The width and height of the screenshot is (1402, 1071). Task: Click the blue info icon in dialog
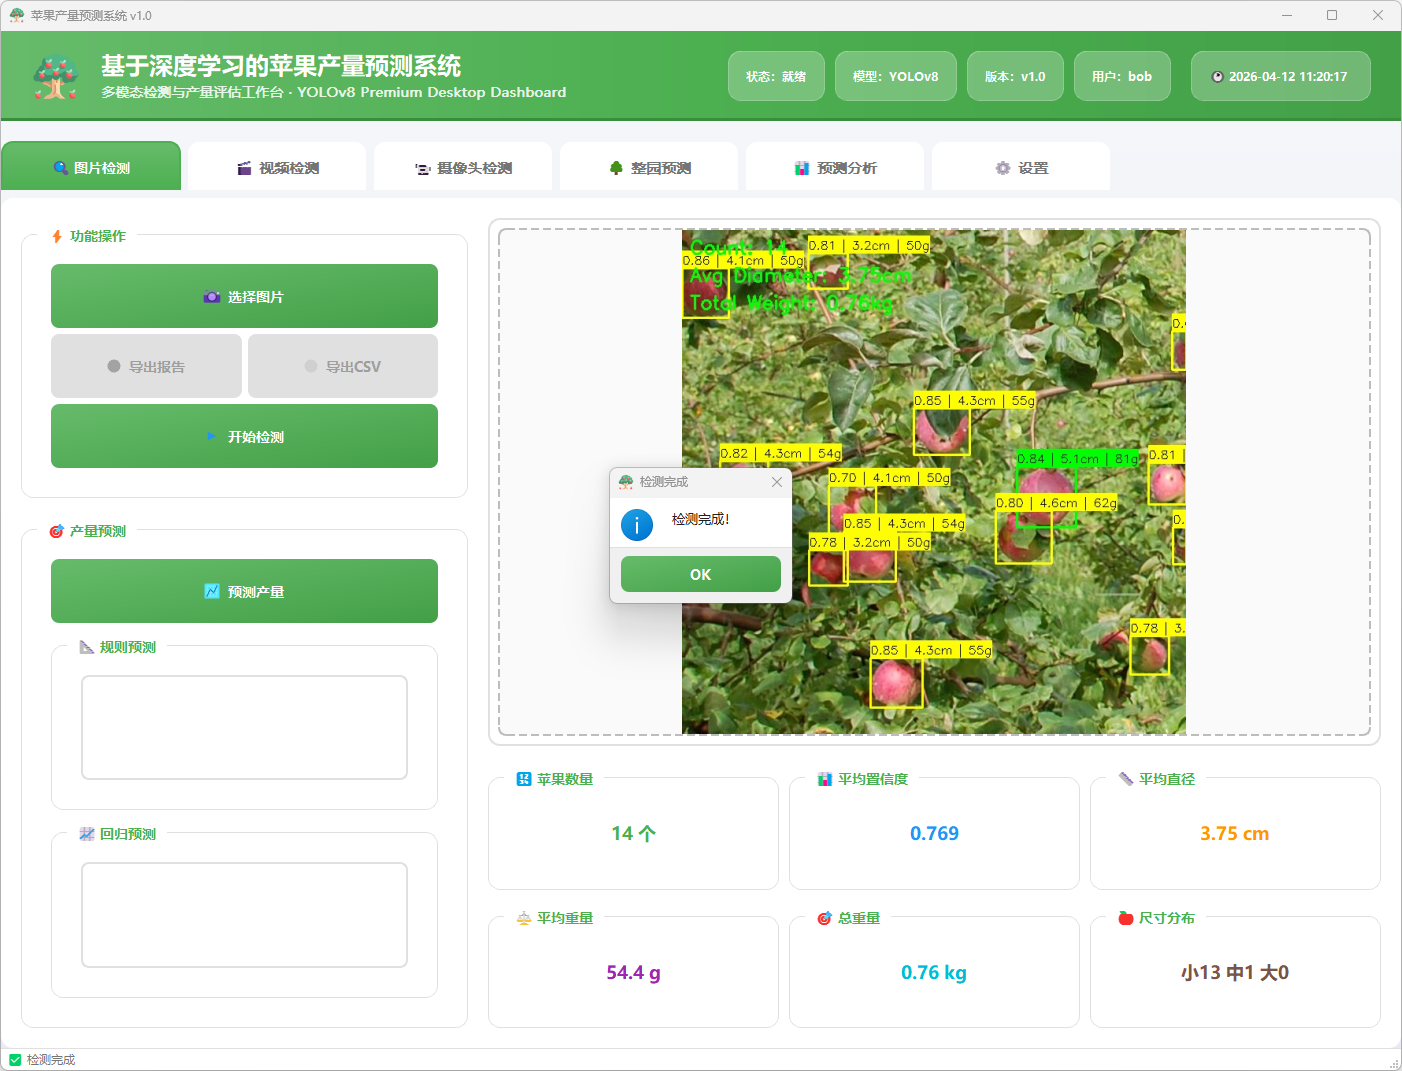[x=637, y=524]
